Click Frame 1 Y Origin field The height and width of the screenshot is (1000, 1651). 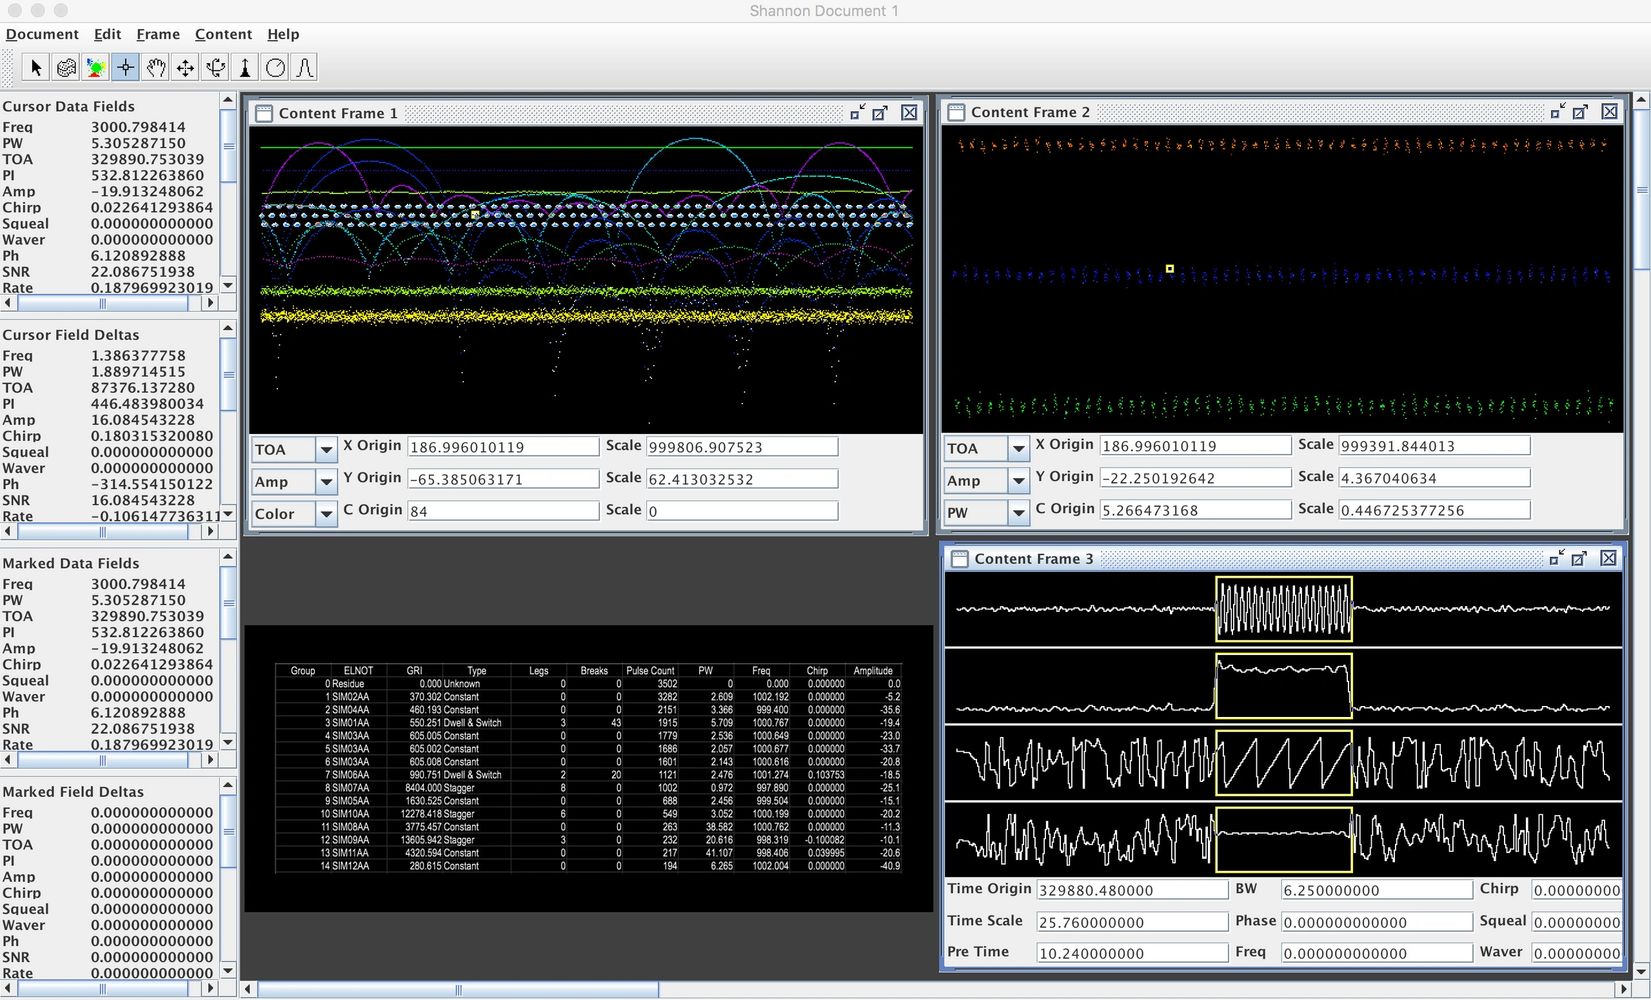(x=503, y=479)
